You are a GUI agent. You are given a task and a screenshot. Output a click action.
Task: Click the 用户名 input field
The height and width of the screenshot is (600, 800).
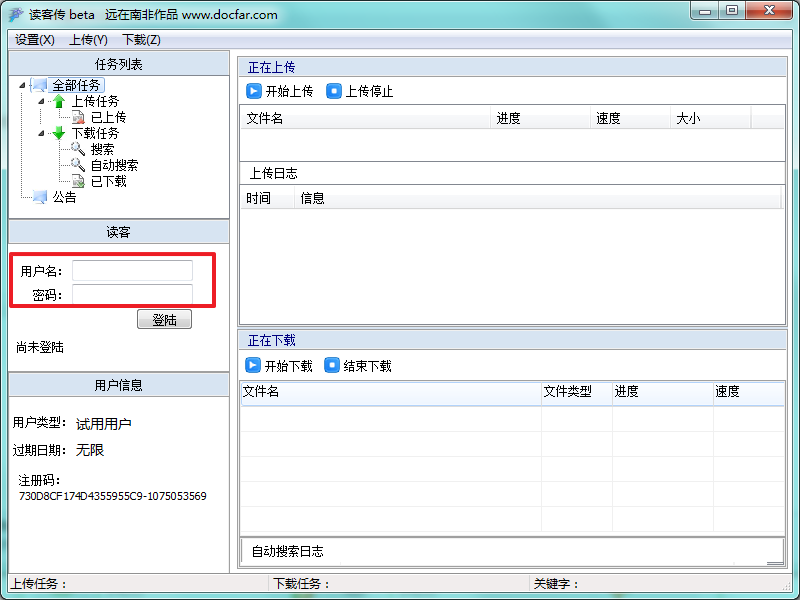(x=133, y=270)
